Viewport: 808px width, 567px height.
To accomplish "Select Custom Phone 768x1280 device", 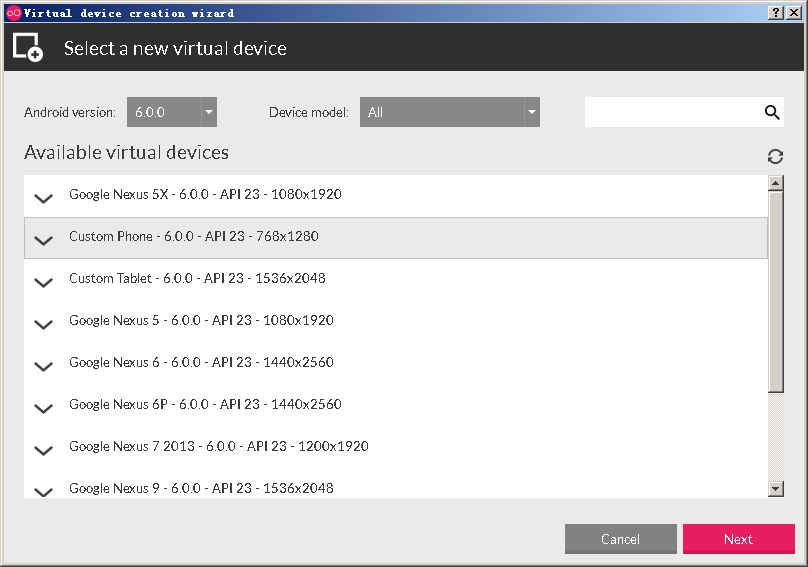I will [x=396, y=238].
